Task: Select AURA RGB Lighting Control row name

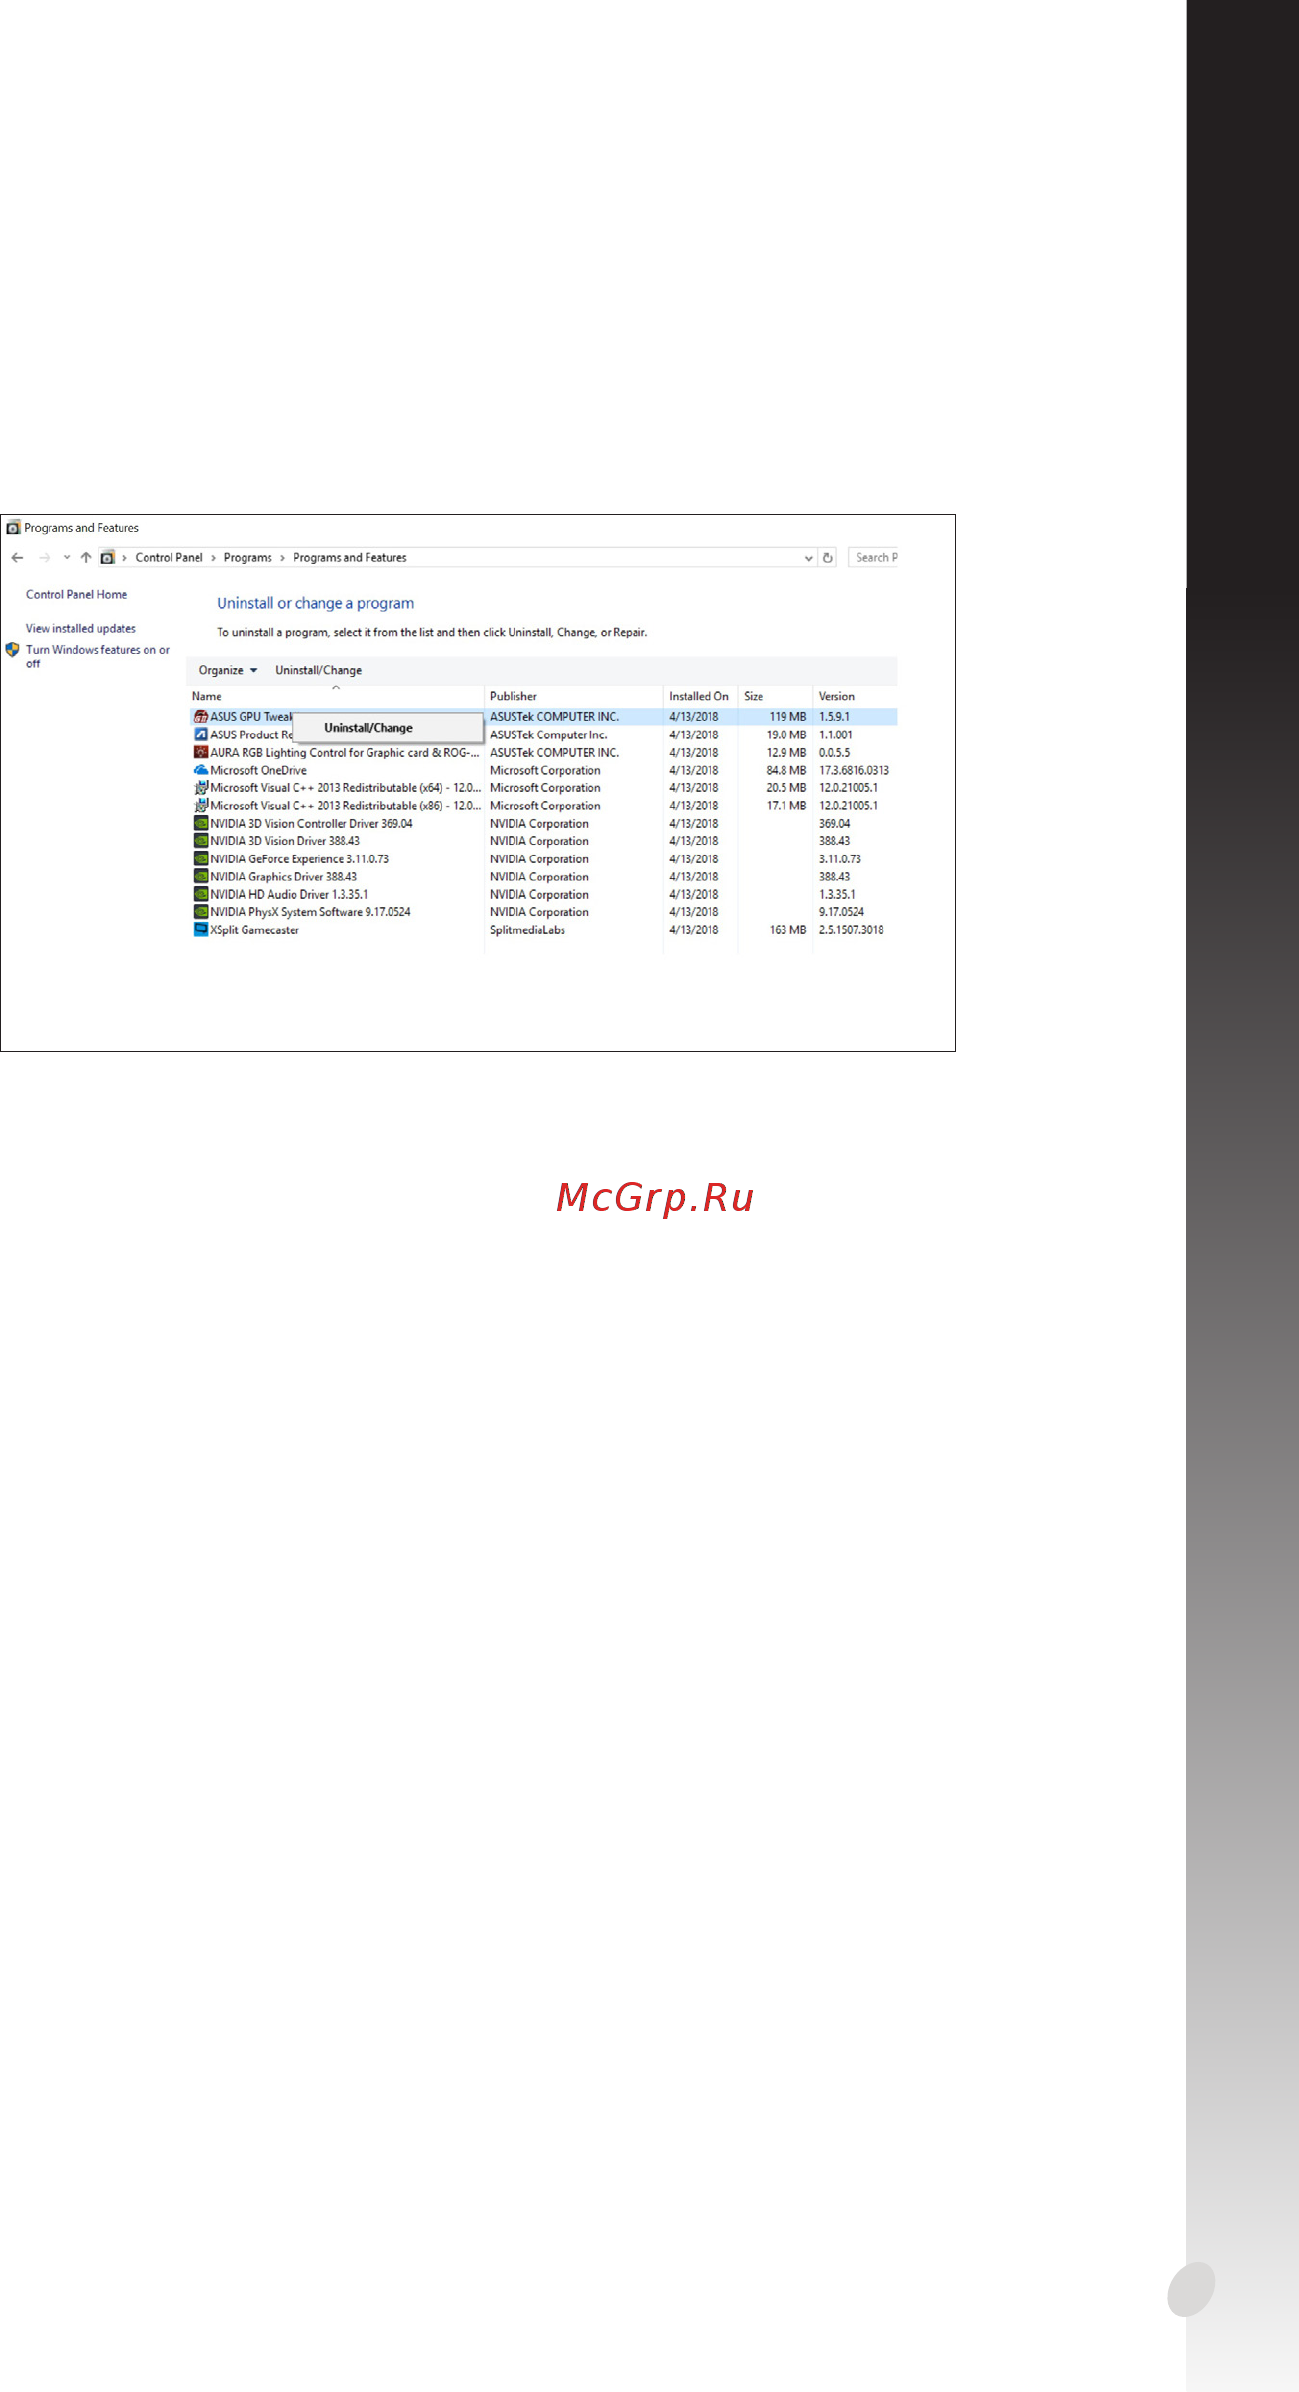Action: 345,753
